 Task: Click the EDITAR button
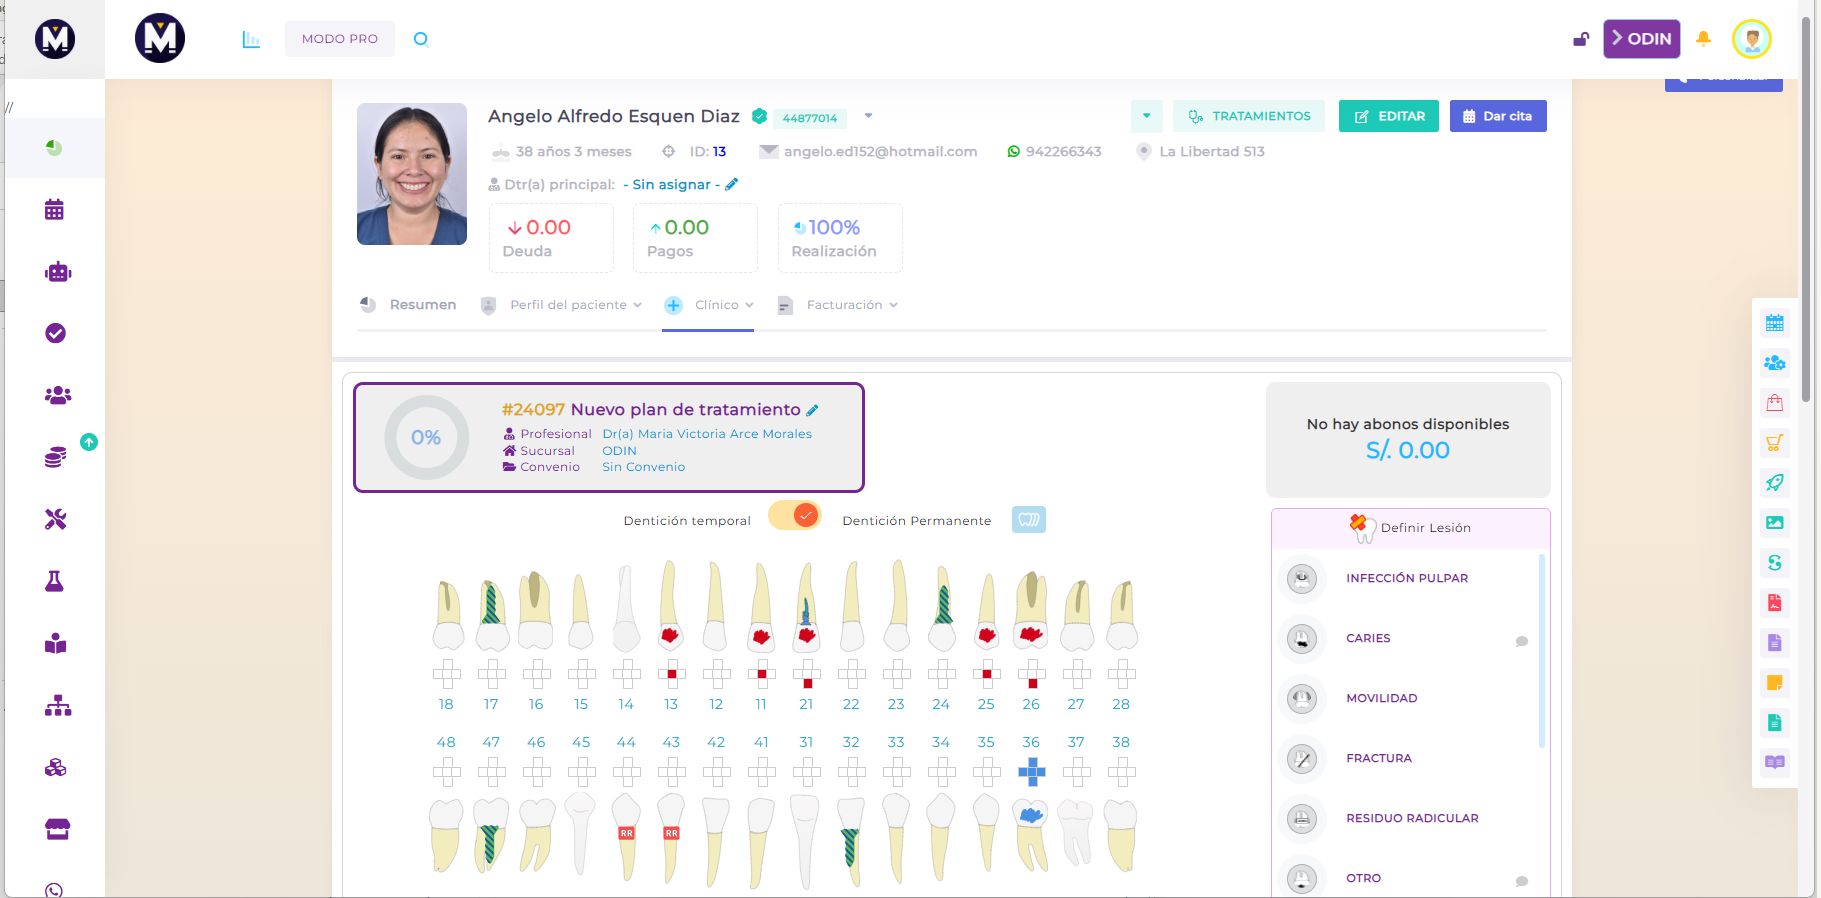[1390, 116]
